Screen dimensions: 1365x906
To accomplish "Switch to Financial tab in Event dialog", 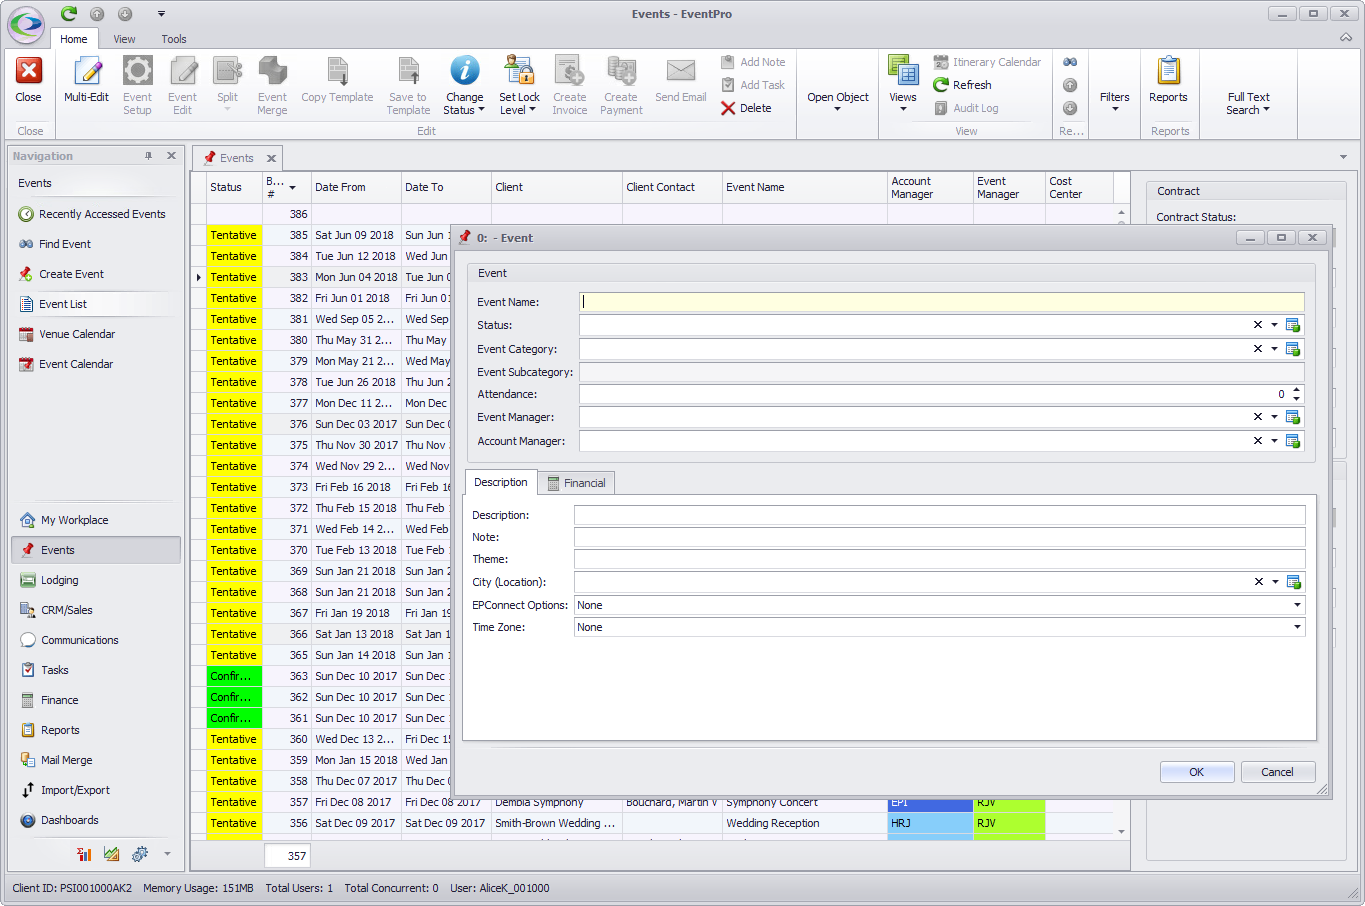I will [x=576, y=483].
